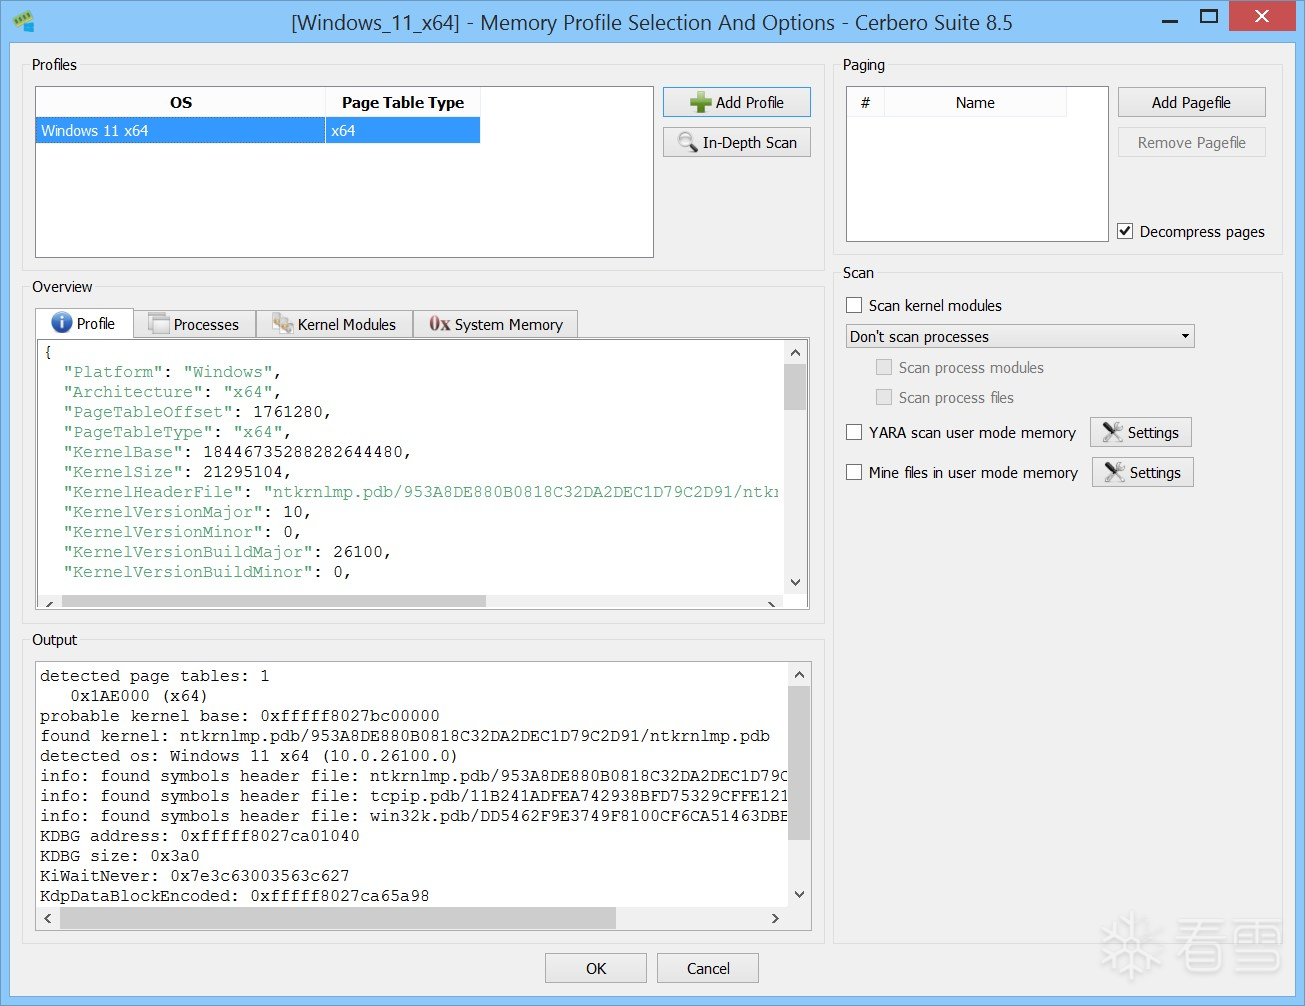Enable YARA scan user mode memory
The width and height of the screenshot is (1305, 1006).
click(854, 432)
